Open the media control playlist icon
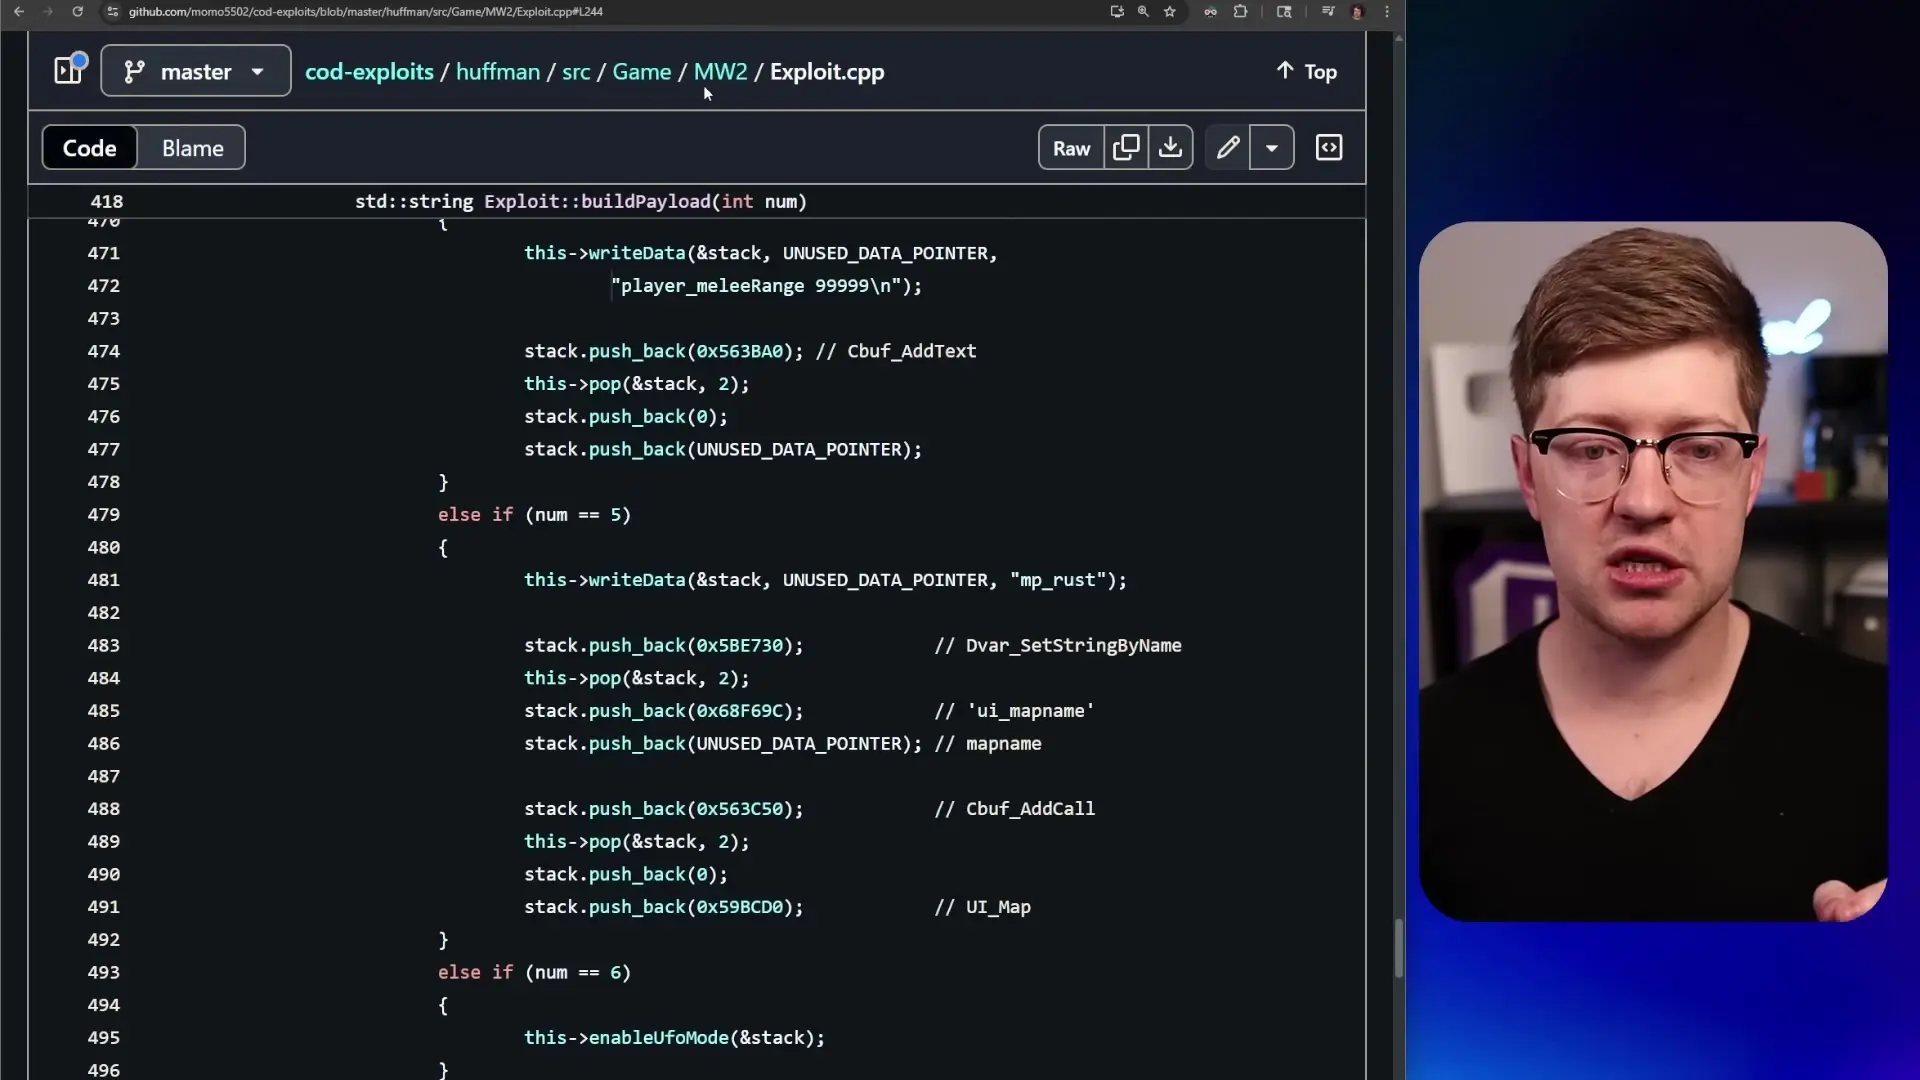Screen dimensions: 1920x1080 click(x=1328, y=11)
